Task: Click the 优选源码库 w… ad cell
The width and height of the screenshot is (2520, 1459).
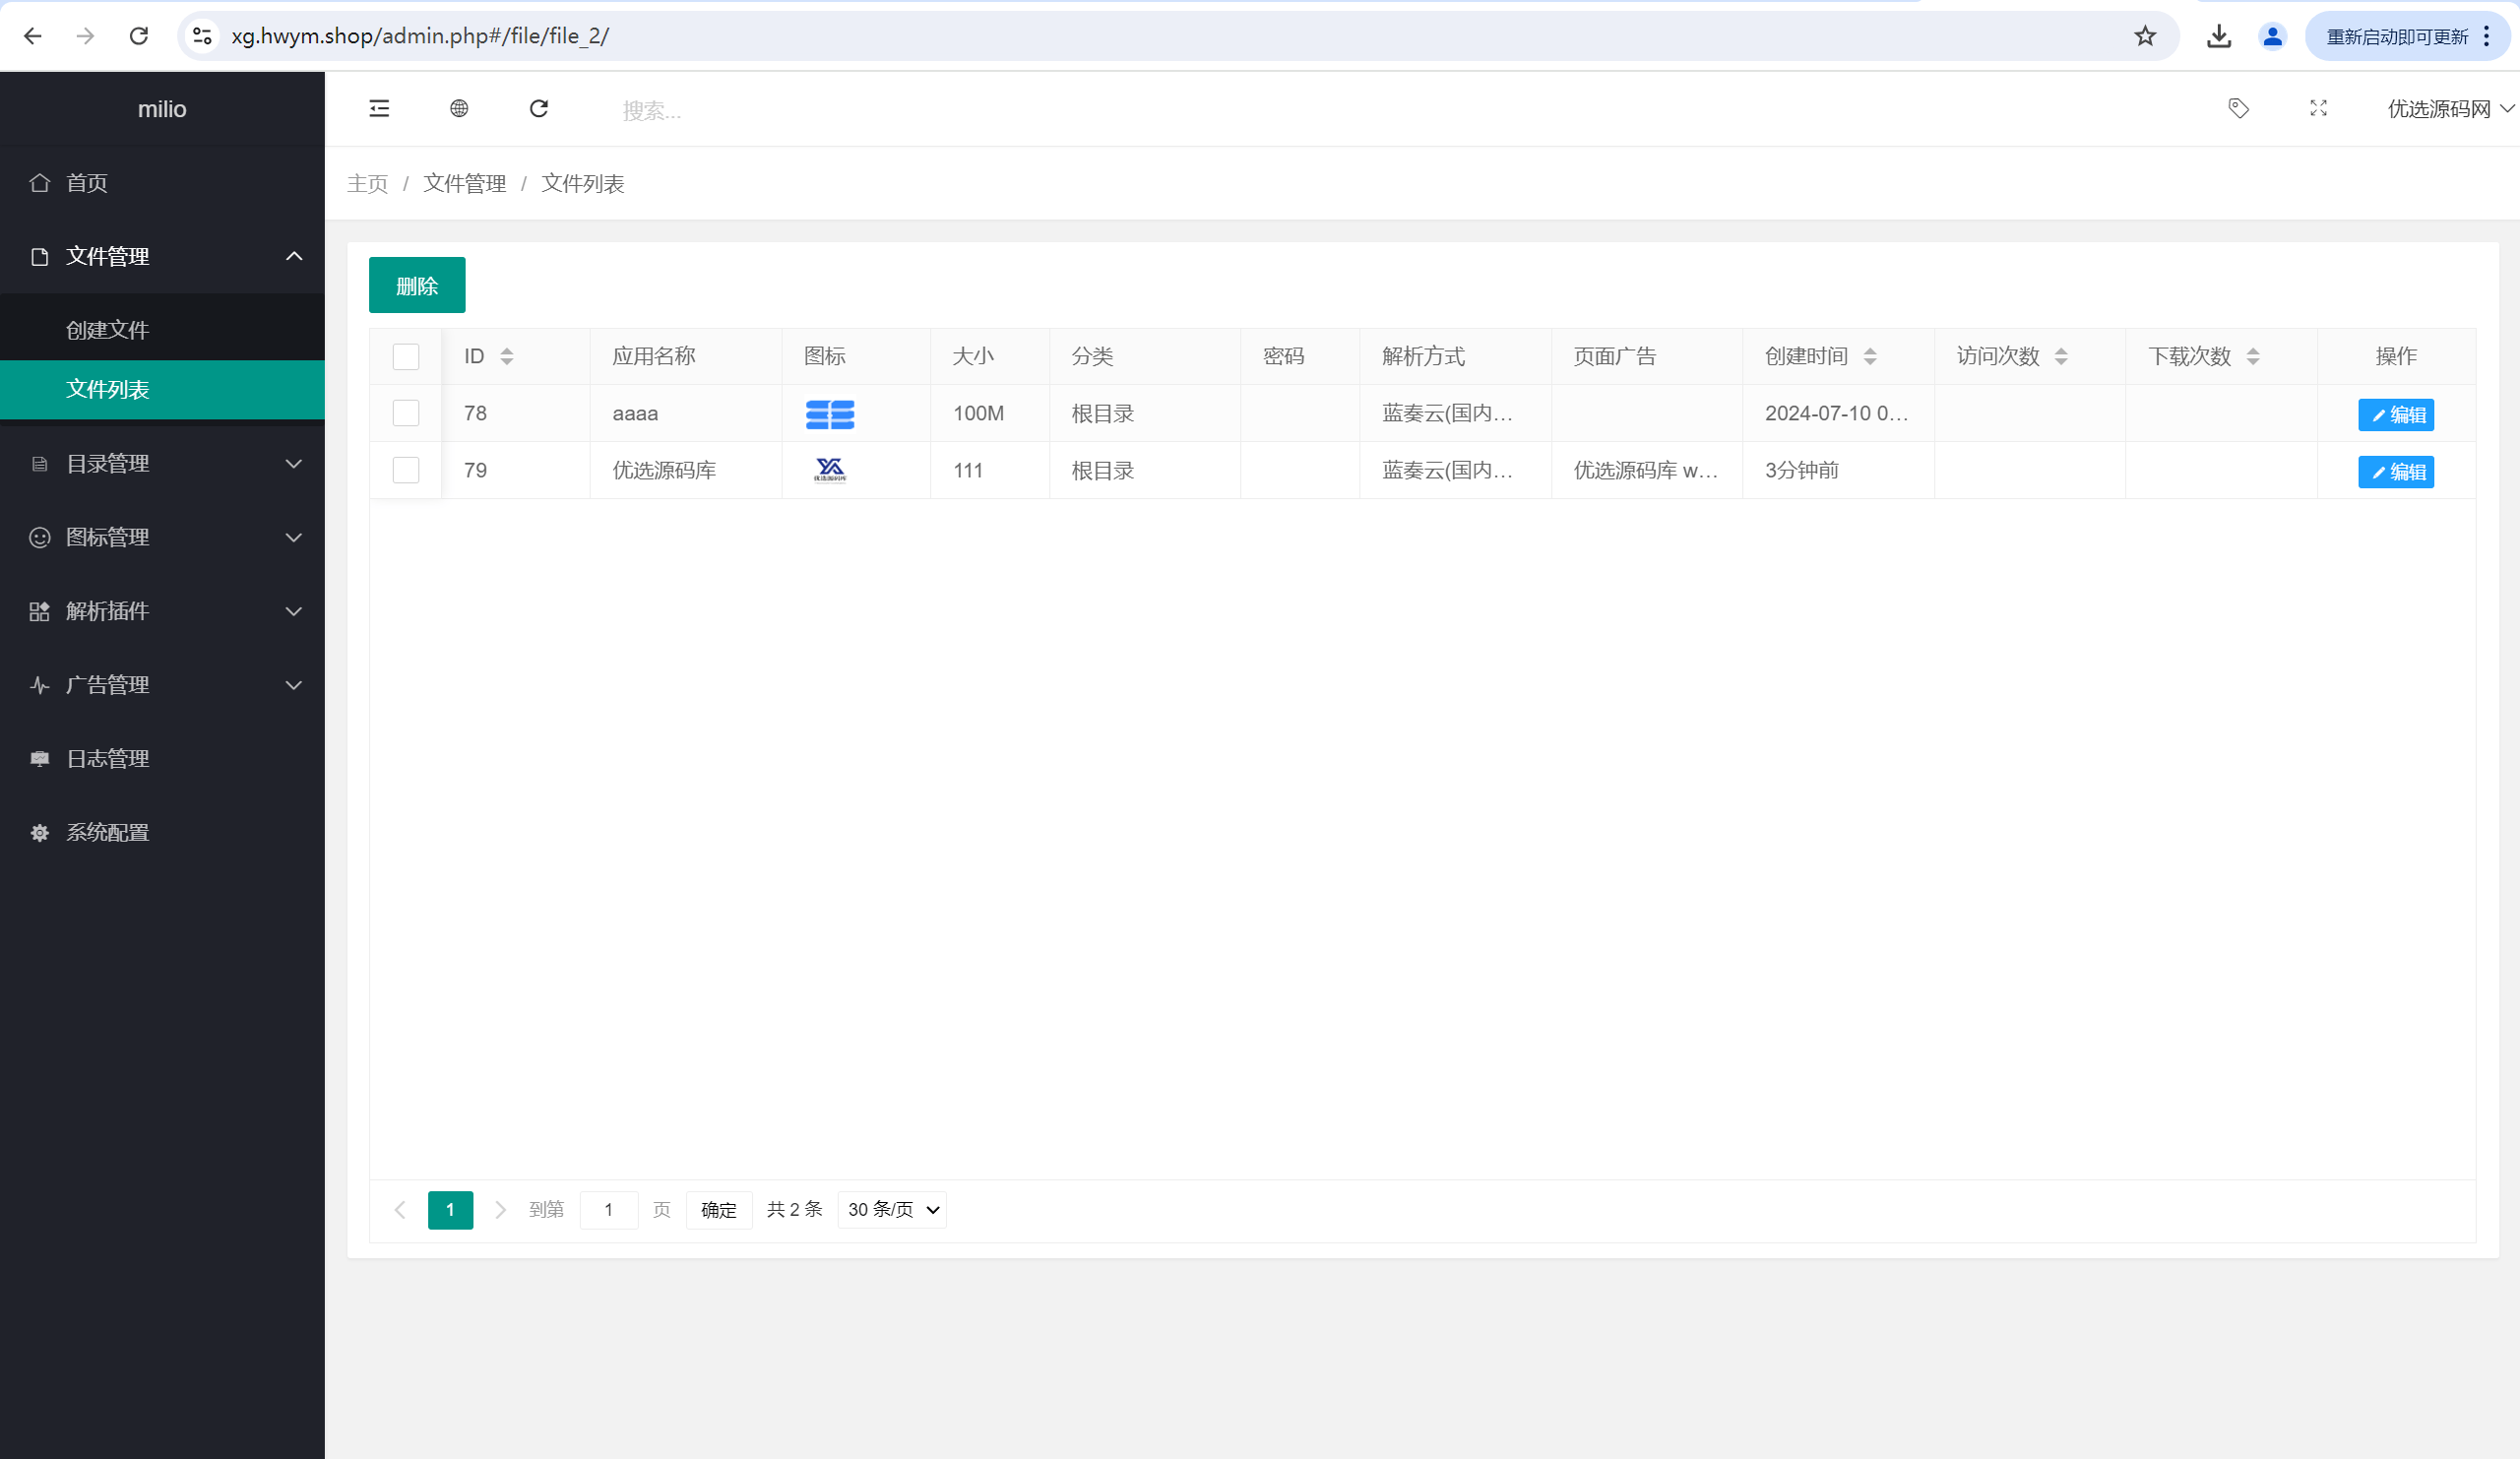Action: pyautogui.click(x=1646, y=470)
